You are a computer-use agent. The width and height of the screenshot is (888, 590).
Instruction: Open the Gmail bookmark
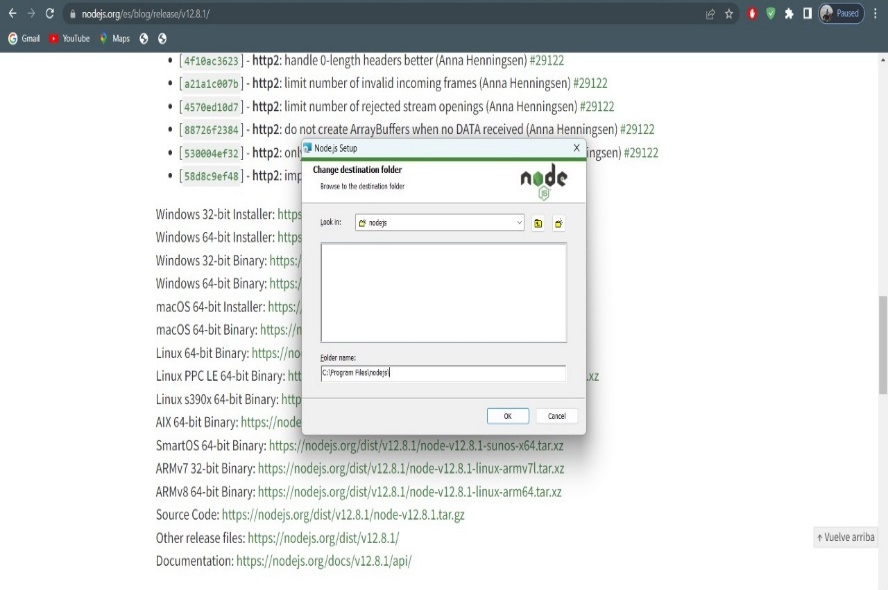click(x=24, y=39)
